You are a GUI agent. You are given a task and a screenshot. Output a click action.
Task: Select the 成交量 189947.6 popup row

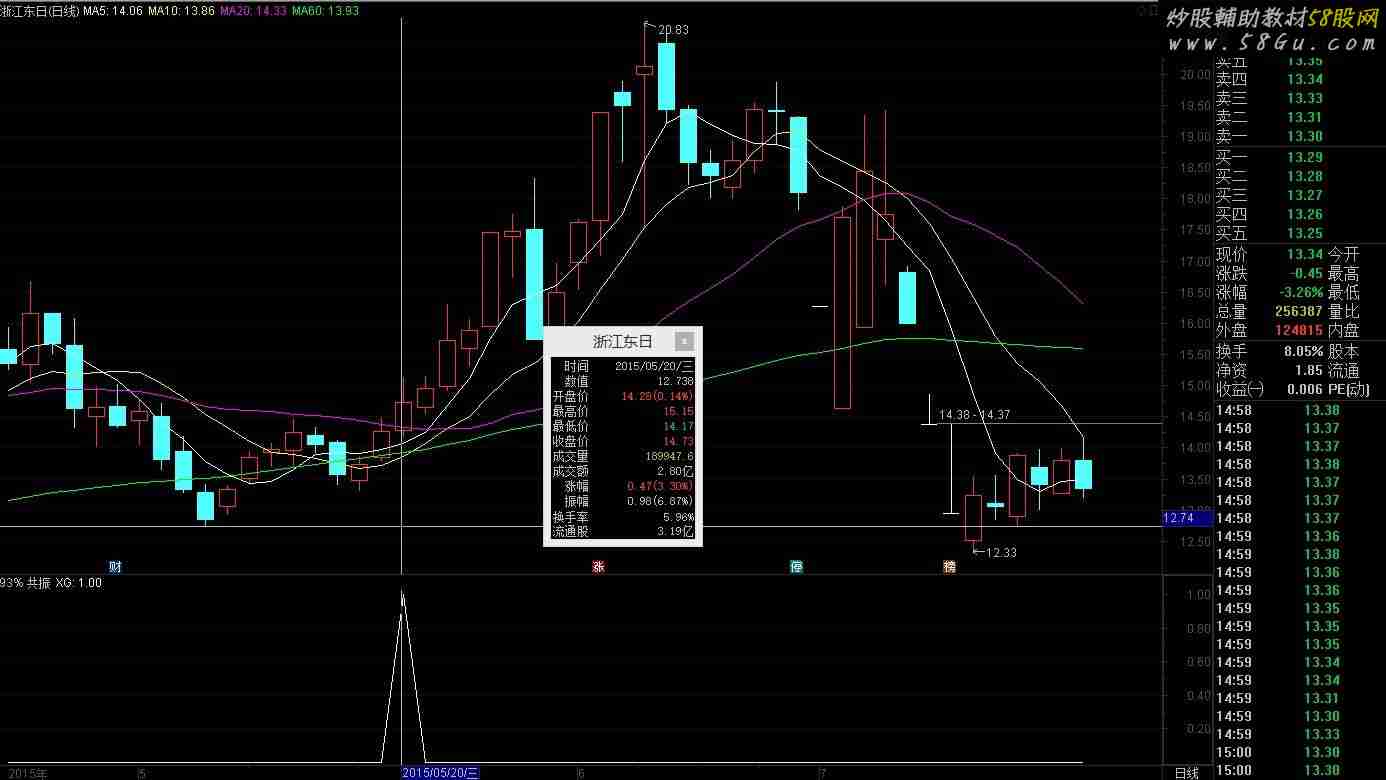[622, 456]
